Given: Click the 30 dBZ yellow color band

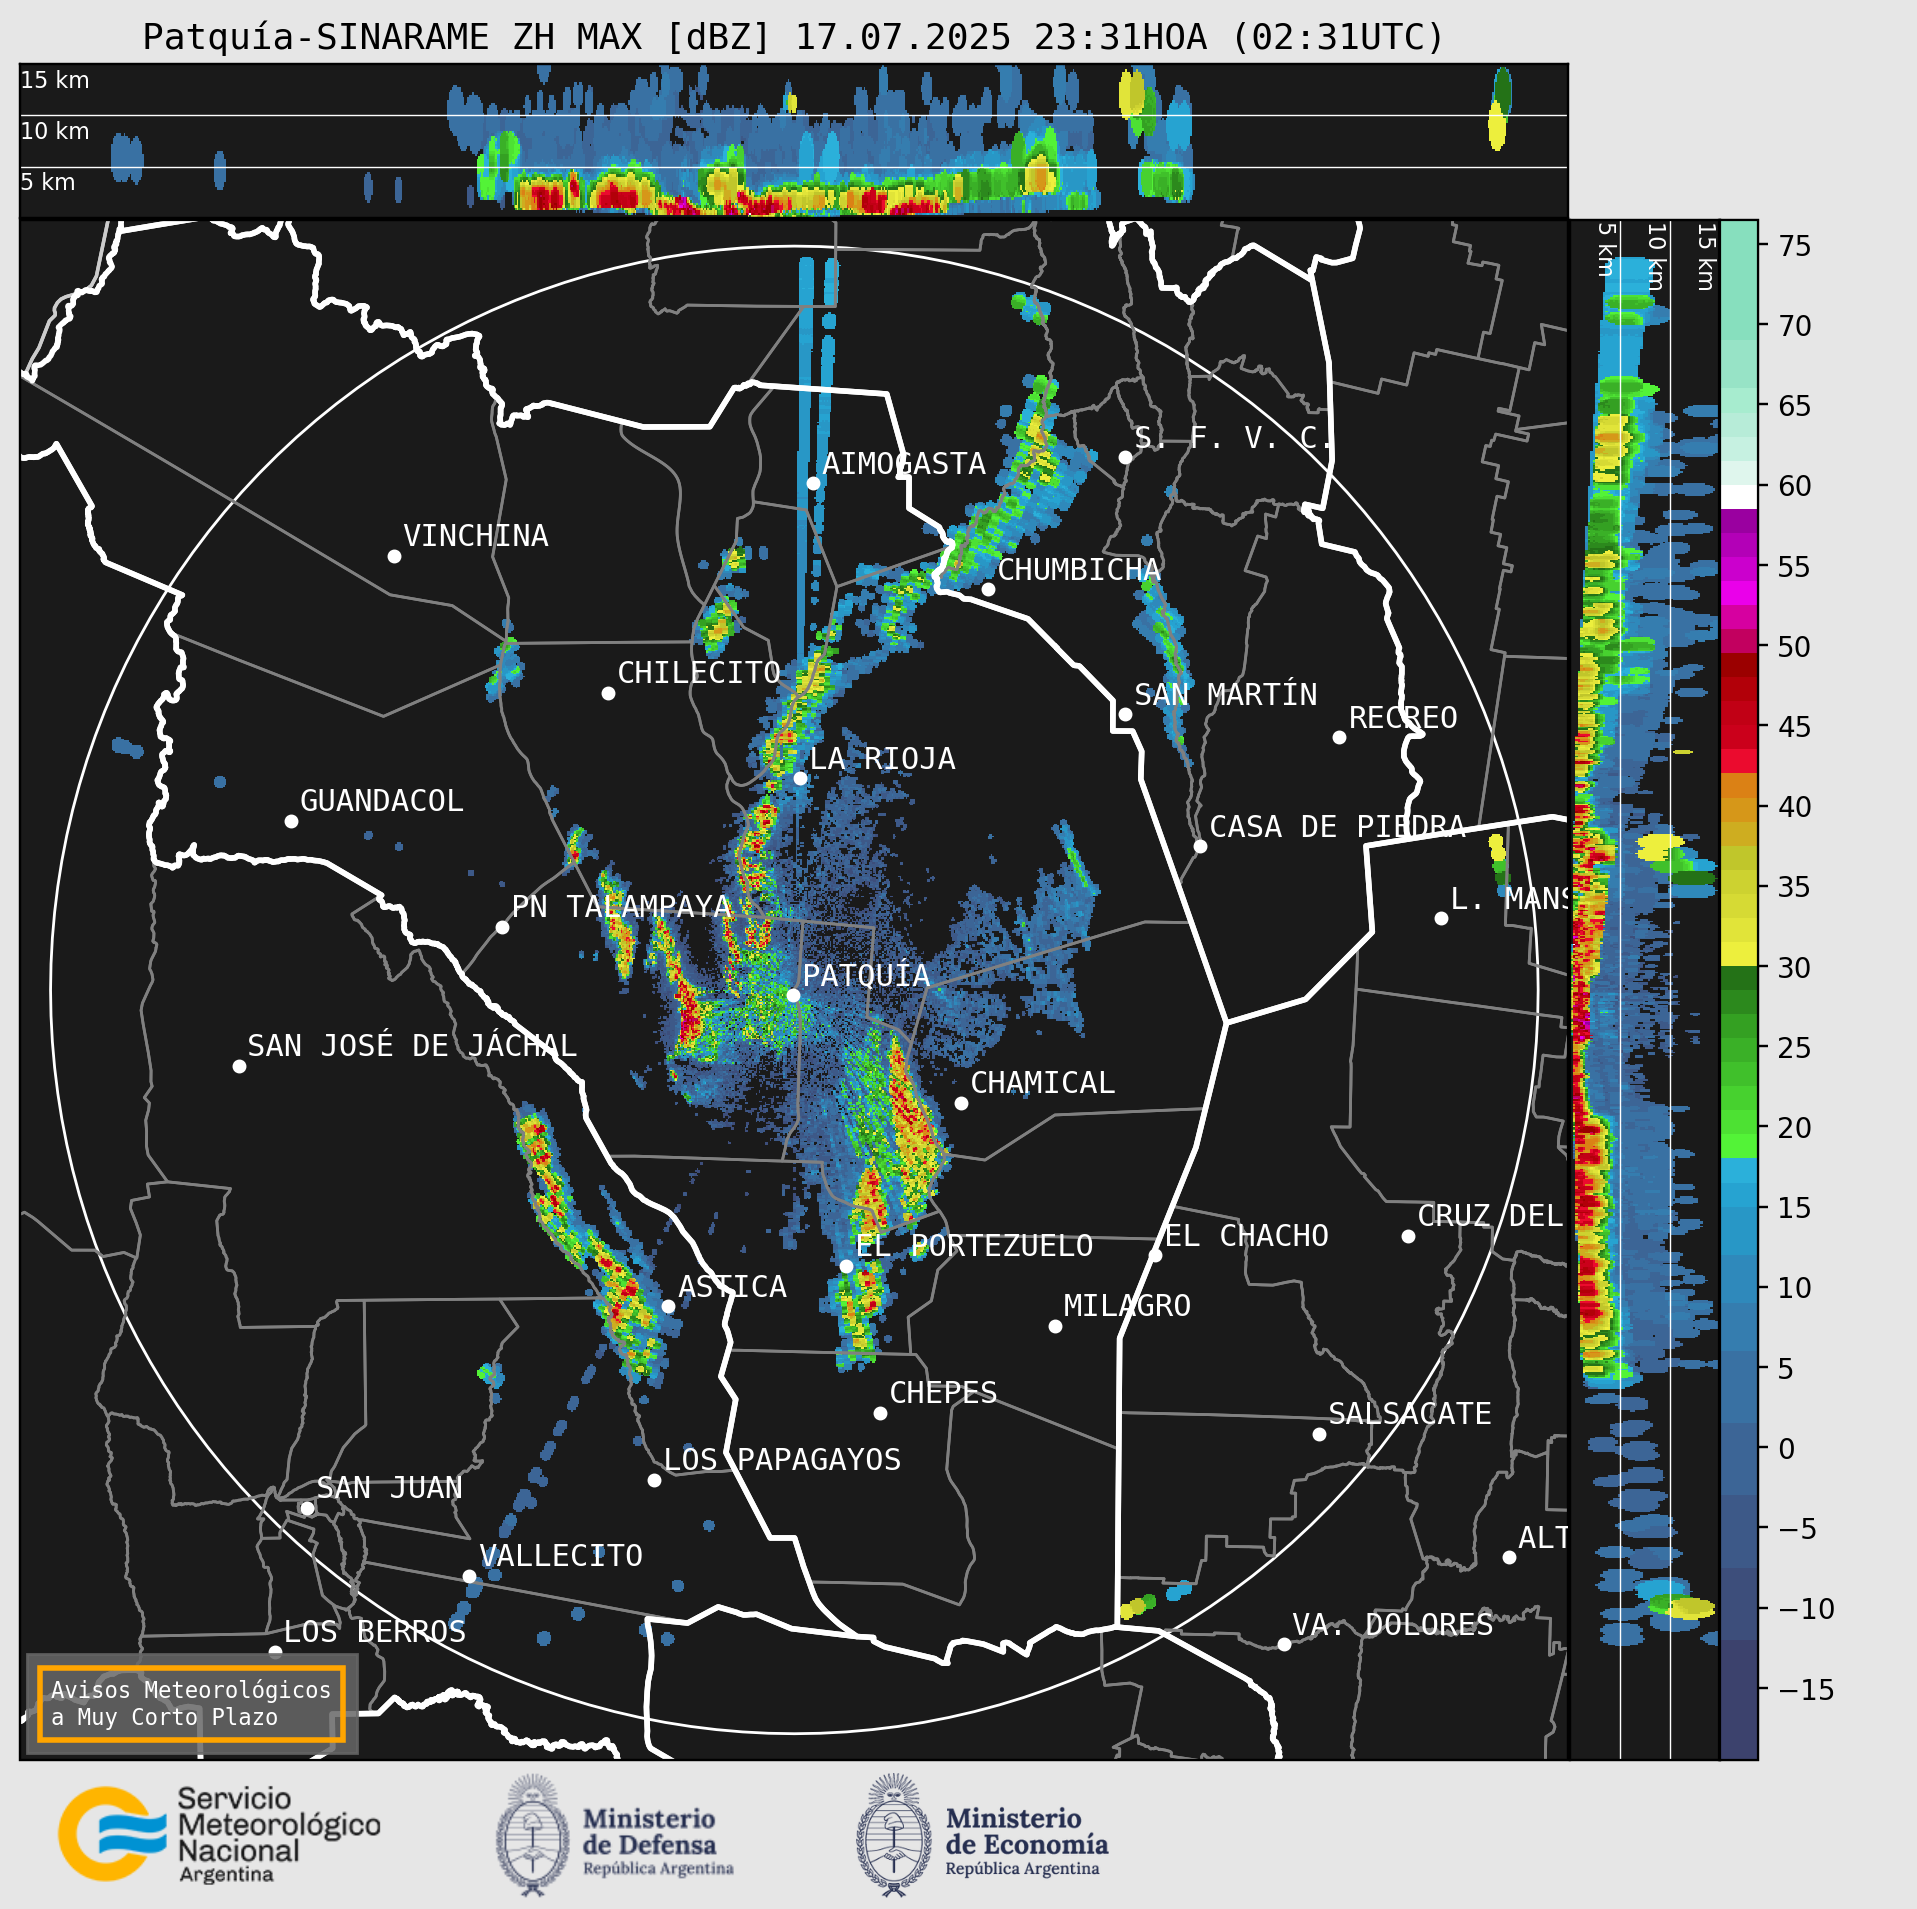Looking at the screenshot, I should [x=1739, y=954].
